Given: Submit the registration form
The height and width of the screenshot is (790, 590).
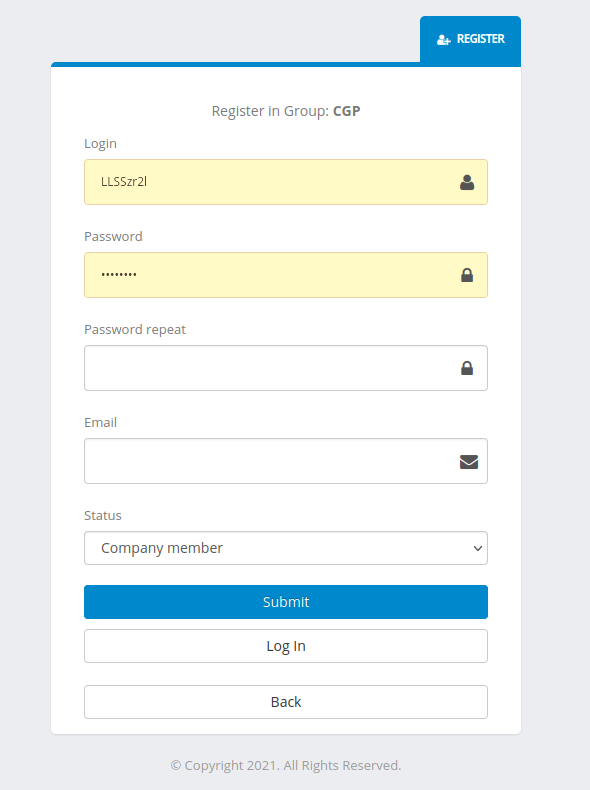Looking at the screenshot, I should [x=286, y=602].
